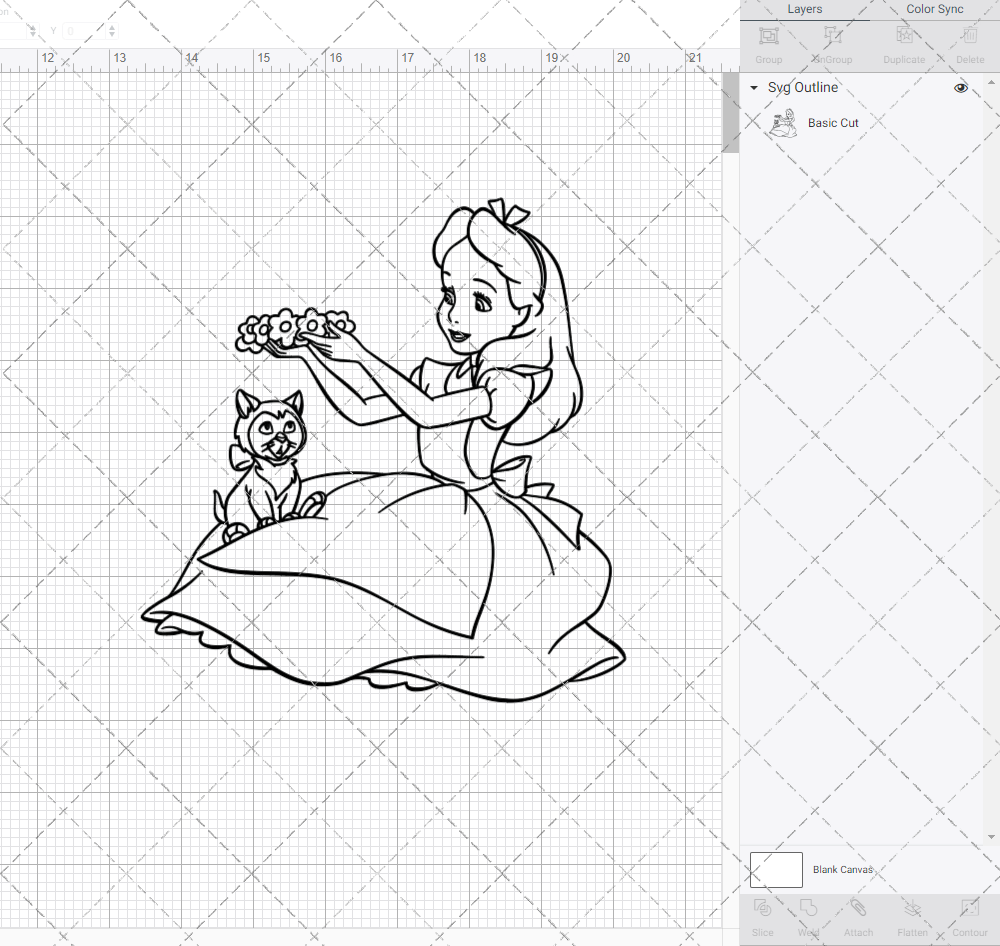Collapse the Svg Outline layer group
This screenshot has height=946, width=1000.
point(753,88)
